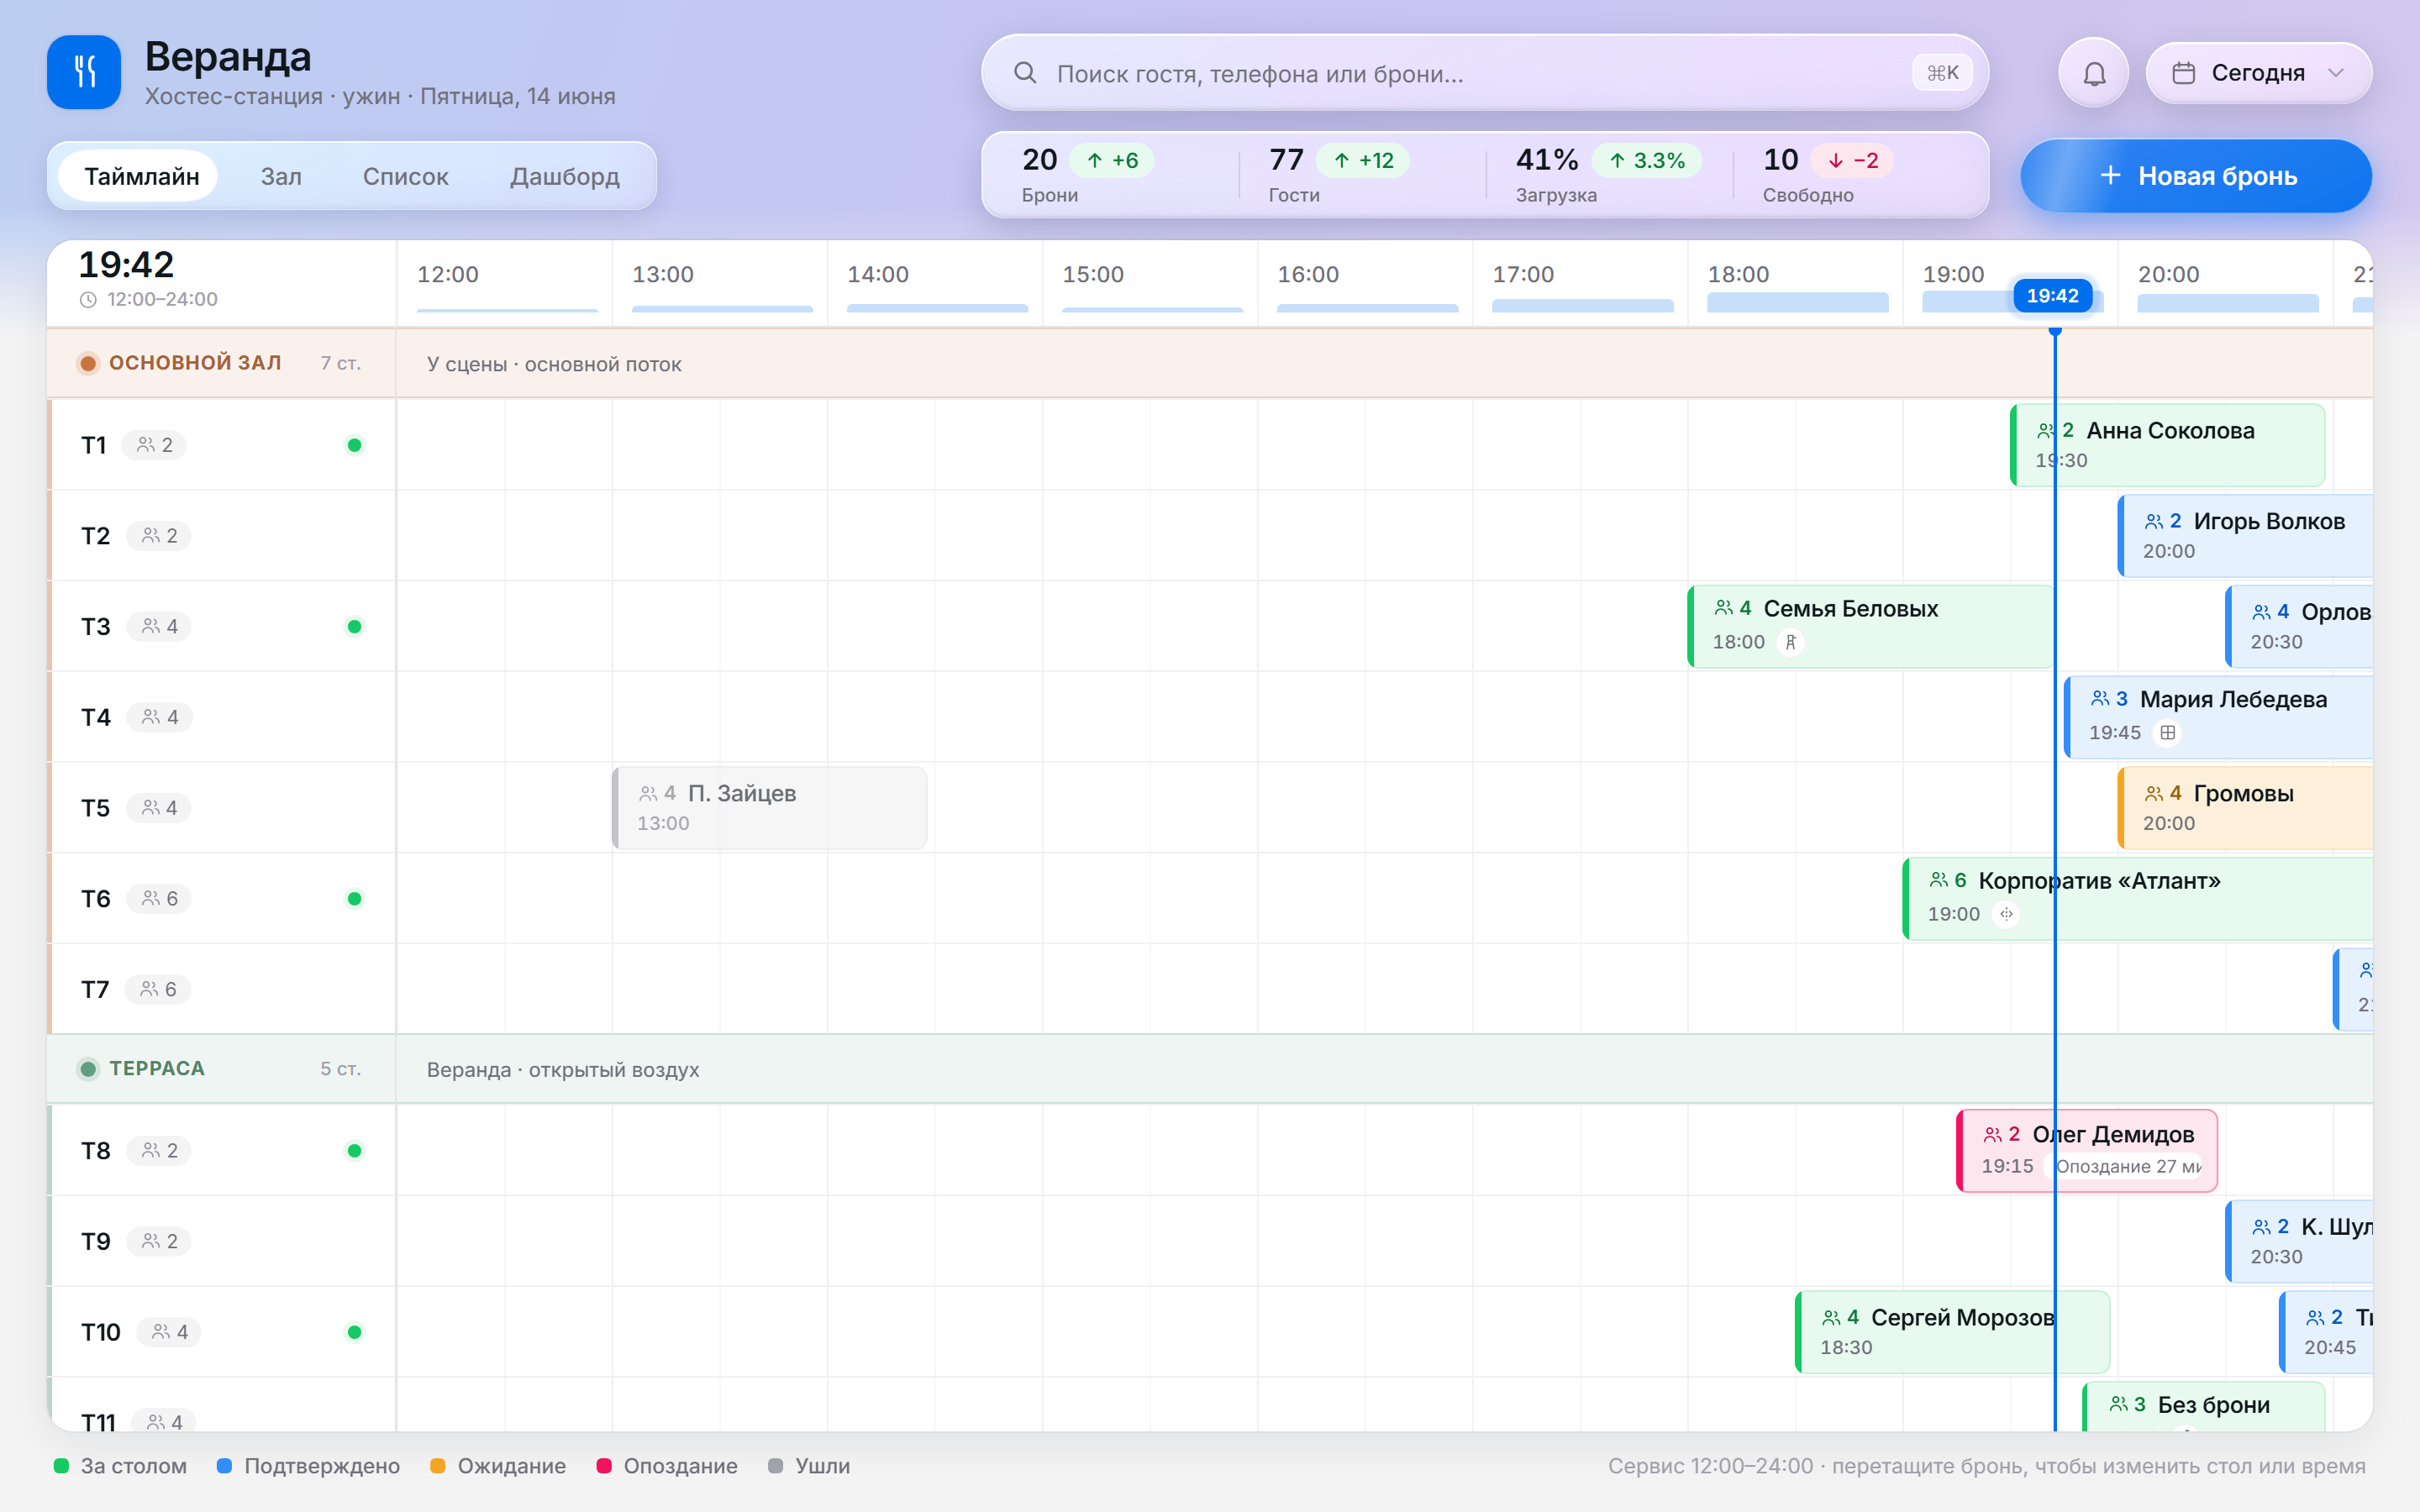Click the guests icon on the Громовы booking
The width and height of the screenshot is (2420, 1512).
pyautogui.click(x=2154, y=794)
